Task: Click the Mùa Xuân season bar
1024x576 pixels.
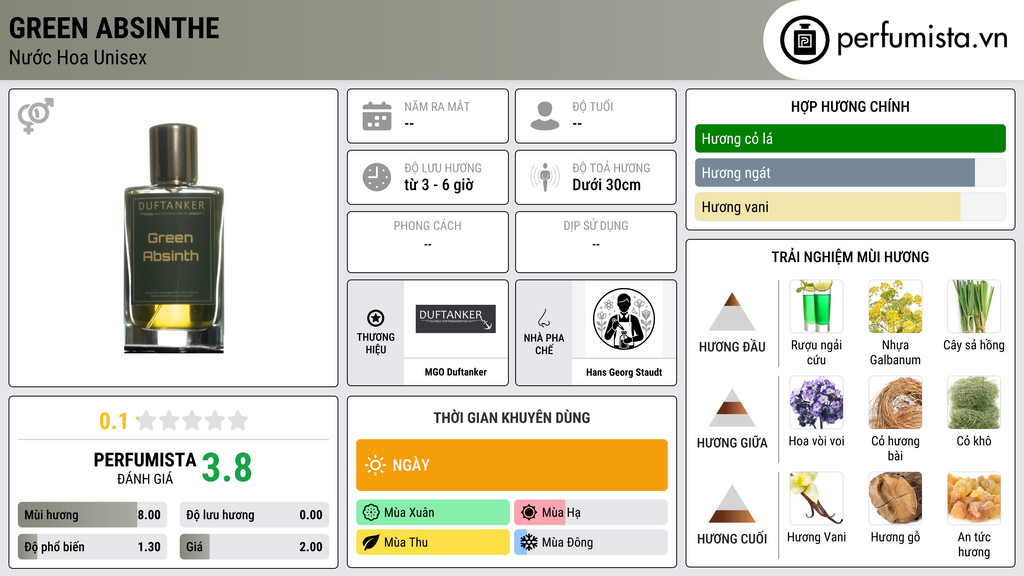Action: tap(433, 513)
